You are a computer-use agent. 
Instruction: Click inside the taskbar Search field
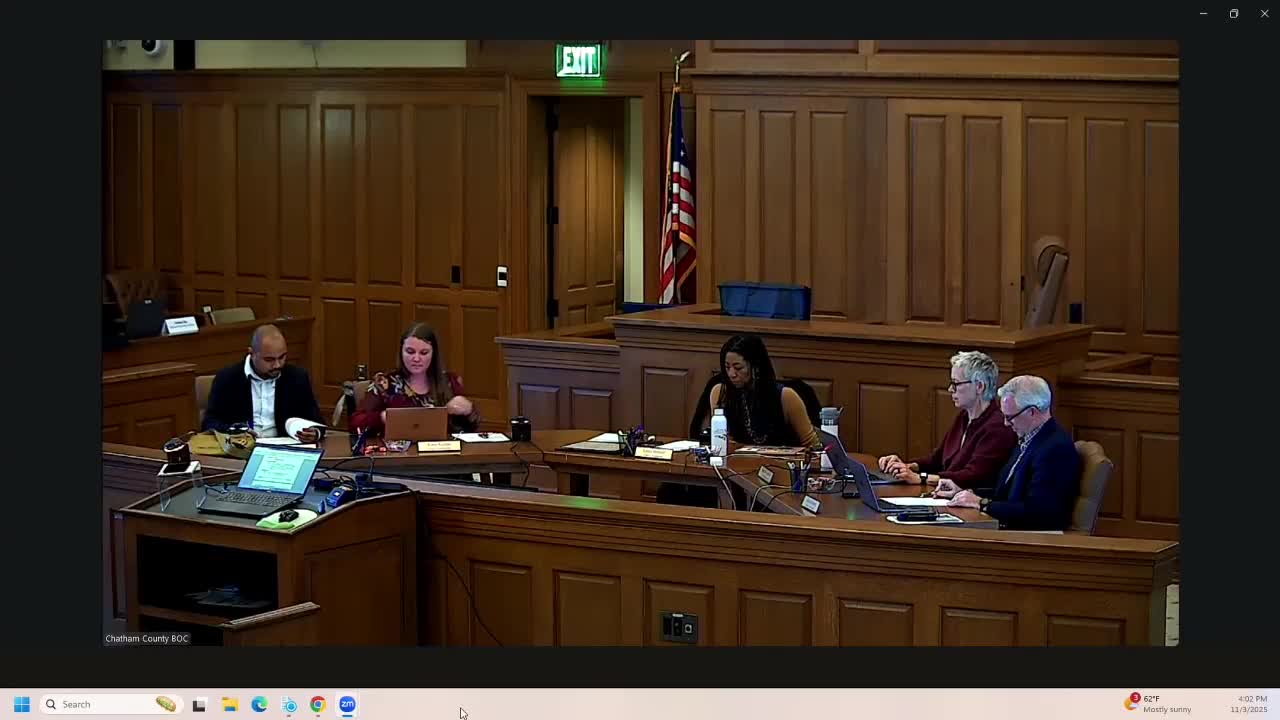(x=100, y=704)
